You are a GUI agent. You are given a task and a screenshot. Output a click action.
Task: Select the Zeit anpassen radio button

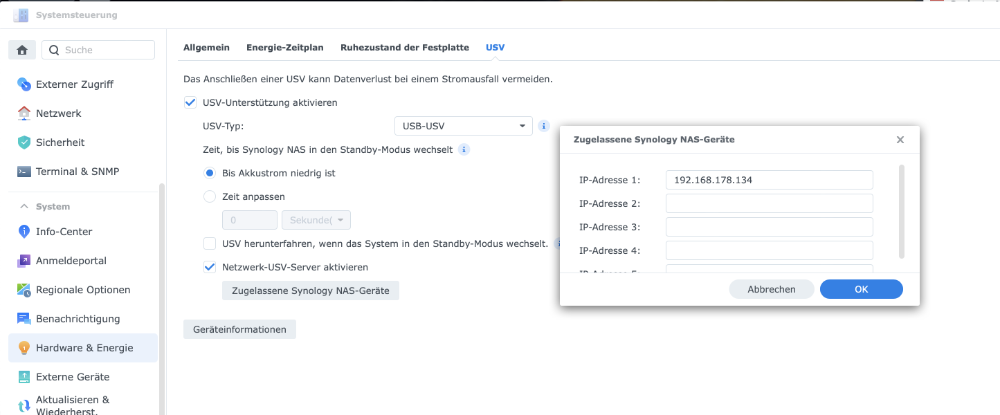209,197
